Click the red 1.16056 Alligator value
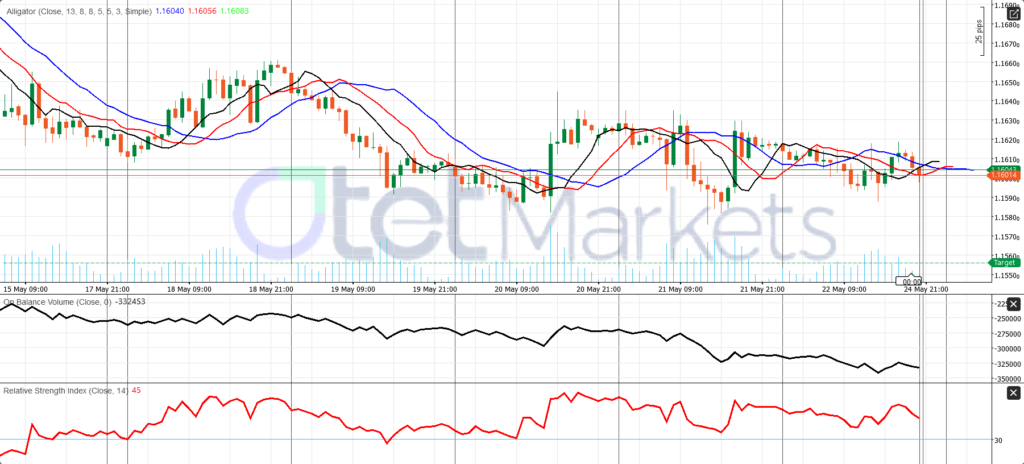Screen dimensions: 1024x464 coord(202,12)
